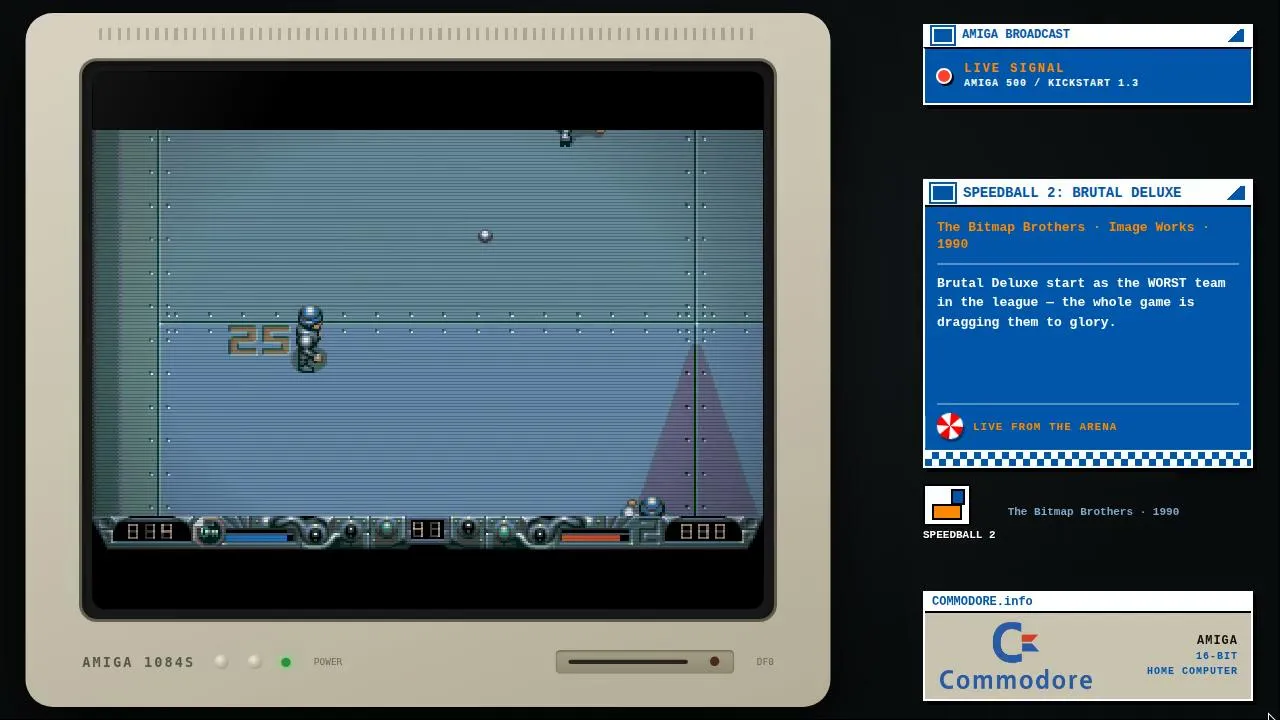The image size is (1280, 720).
Task: Click the center match timer display
Action: pyautogui.click(x=427, y=529)
